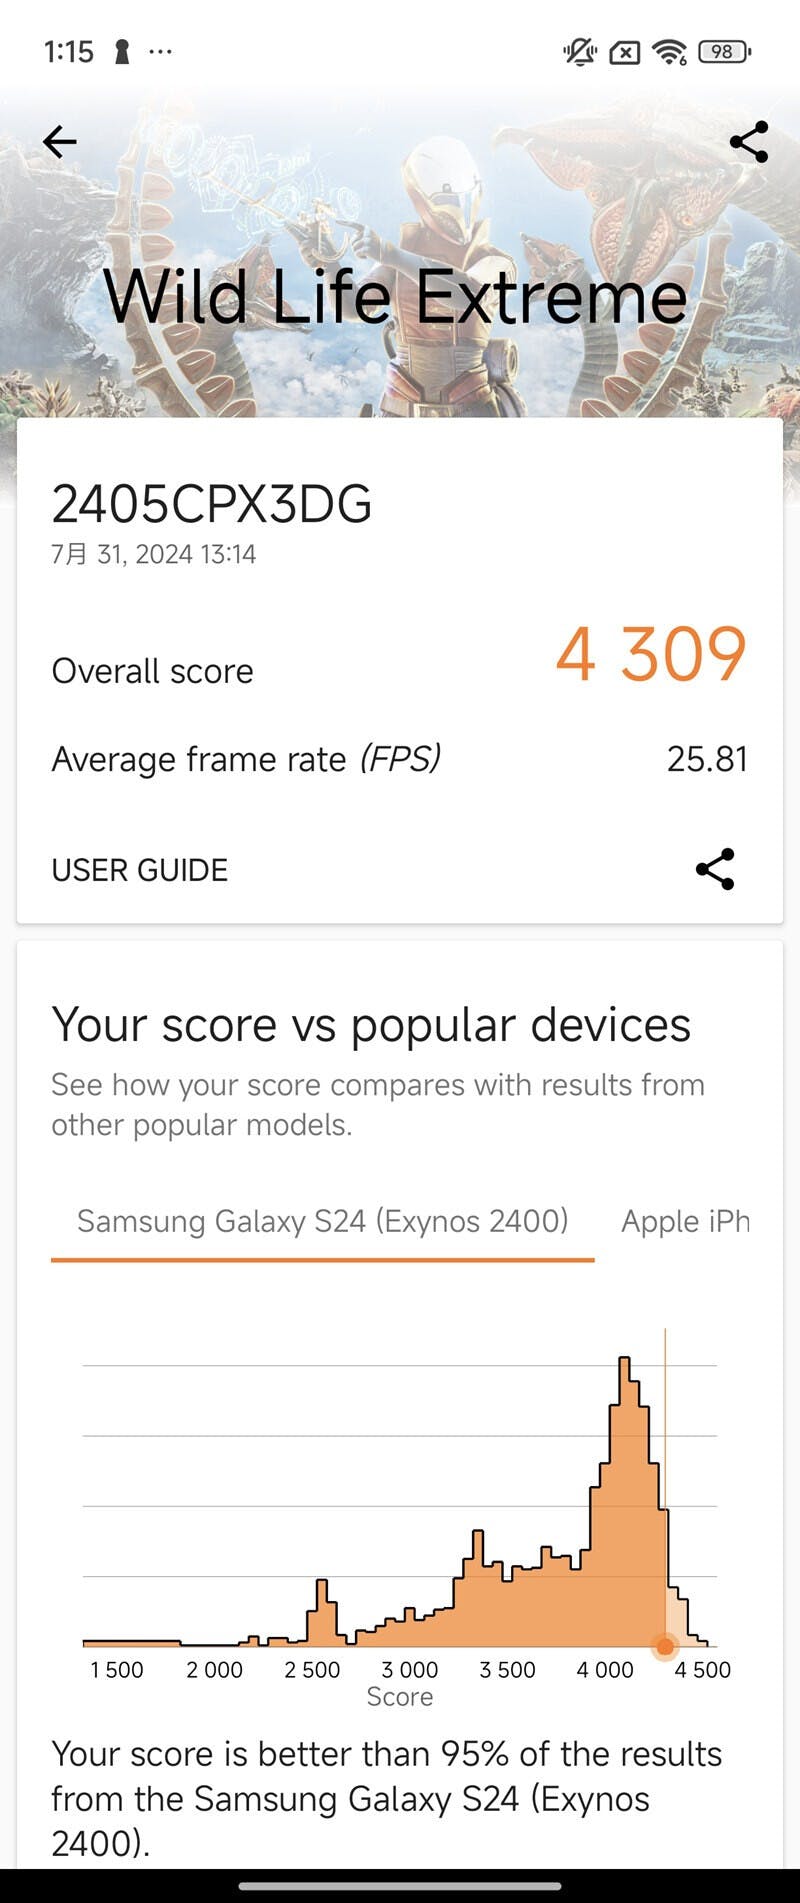Tap the overall score value 4 309
The height and width of the screenshot is (1903, 800).
click(x=651, y=656)
